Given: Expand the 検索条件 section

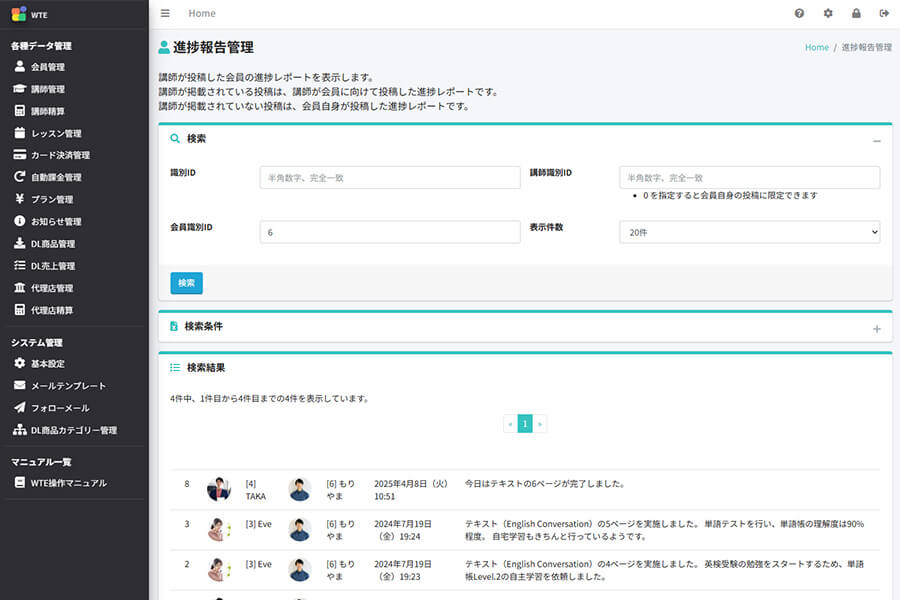Looking at the screenshot, I should tap(877, 327).
